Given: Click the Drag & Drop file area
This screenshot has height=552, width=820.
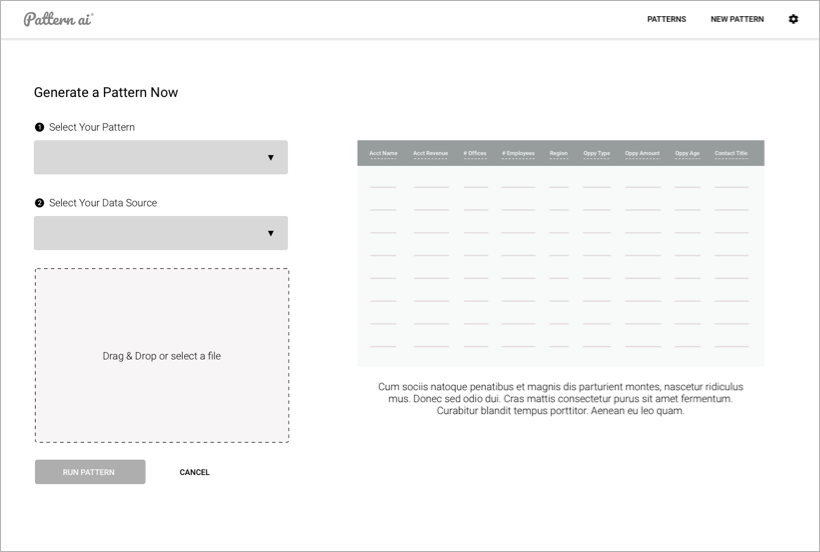Looking at the screenshot, I should pos(162,356).
